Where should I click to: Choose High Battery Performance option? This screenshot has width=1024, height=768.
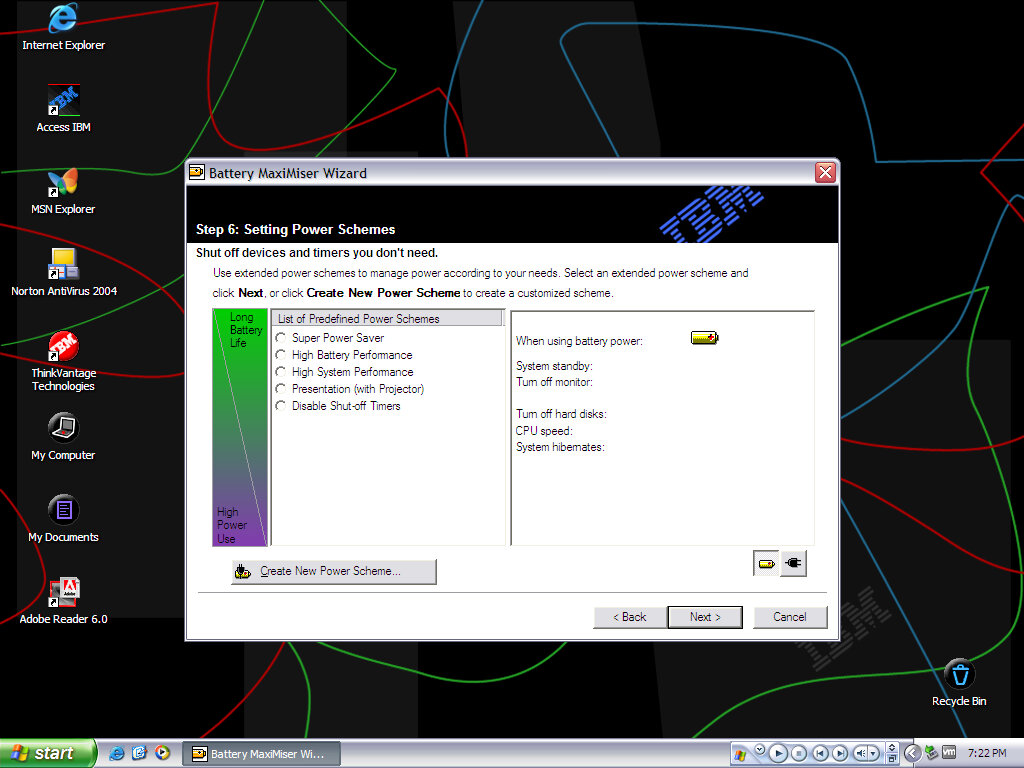point(281,355)
